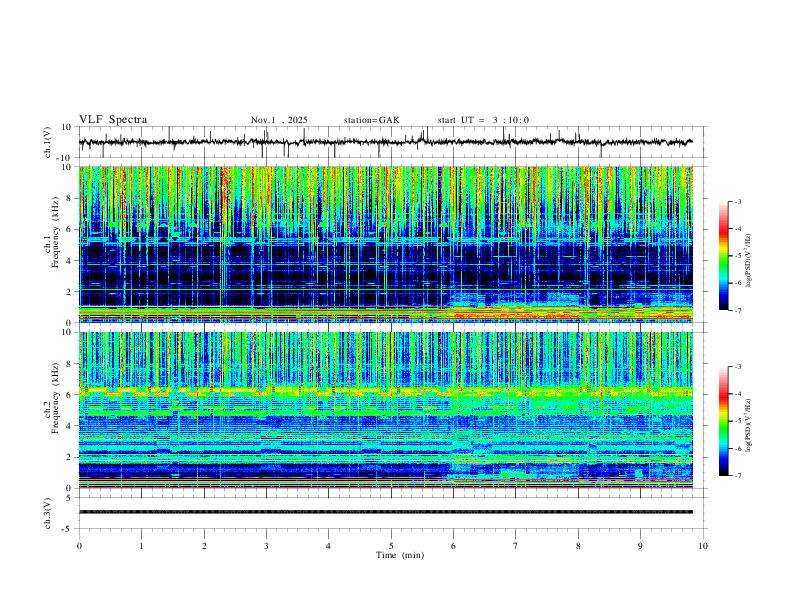Click time axis tick label "6" at bottom
792x612 pixels.
tap(453, 546)
